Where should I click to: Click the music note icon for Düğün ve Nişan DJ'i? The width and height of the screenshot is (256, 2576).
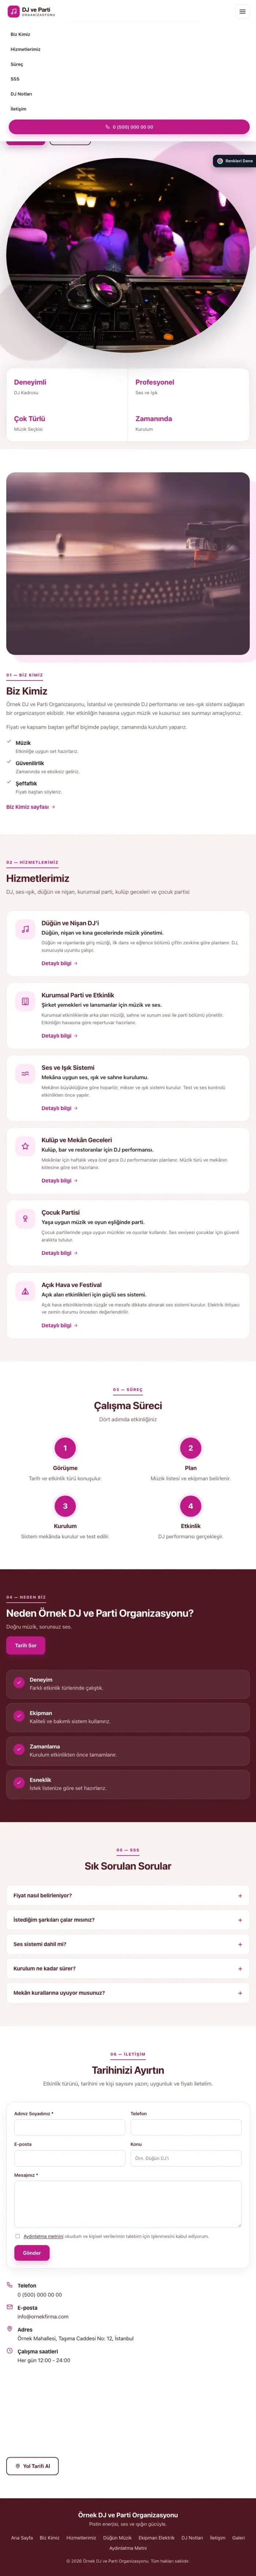click(25, 929)
